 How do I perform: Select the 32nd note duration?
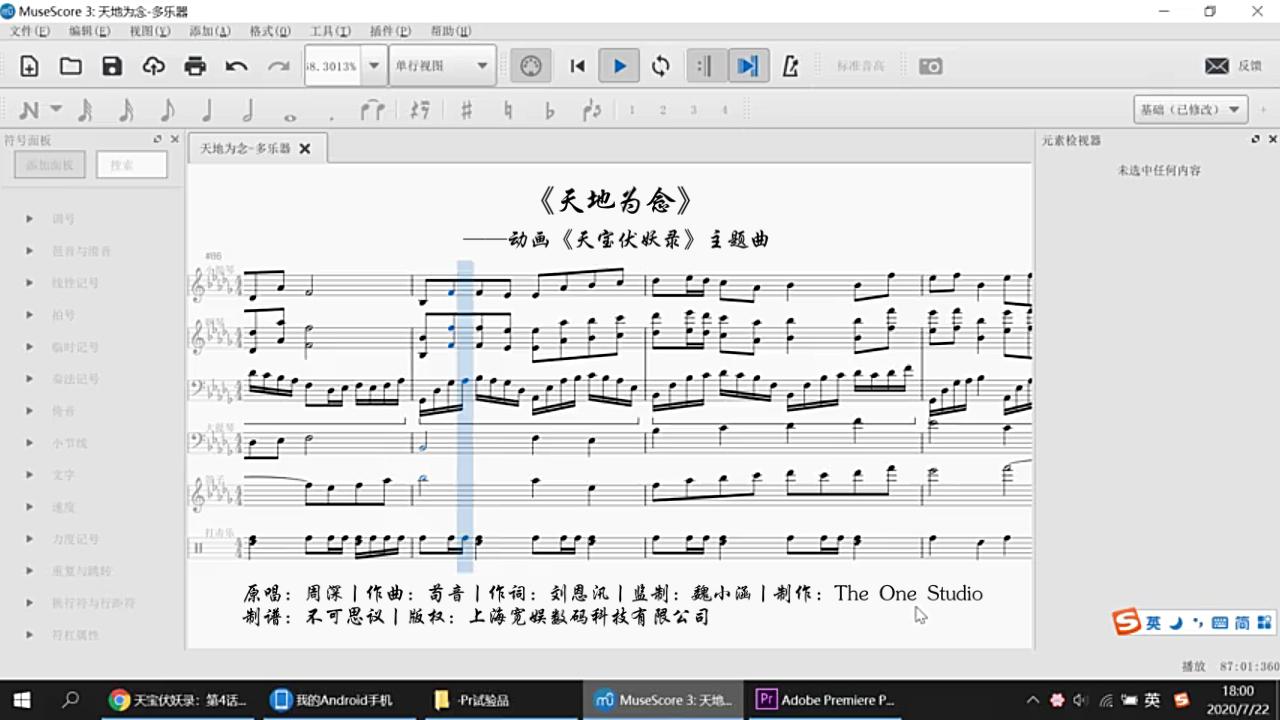86,110
